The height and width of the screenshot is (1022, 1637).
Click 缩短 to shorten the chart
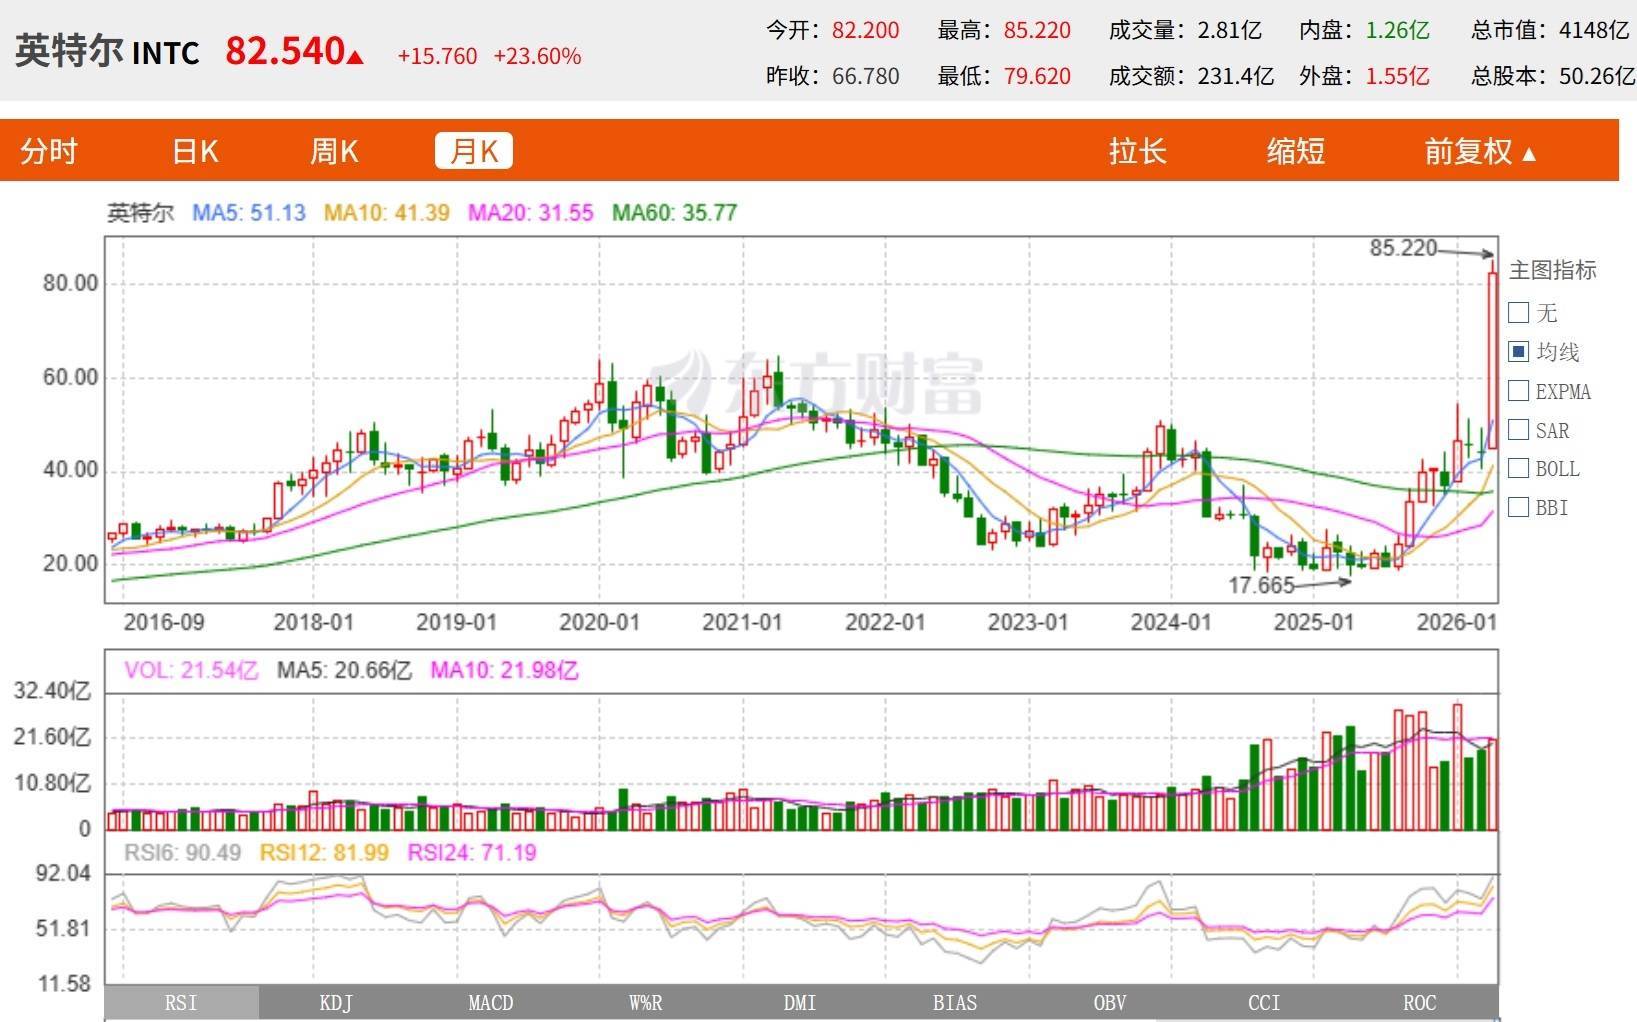tap(1295, 151)
